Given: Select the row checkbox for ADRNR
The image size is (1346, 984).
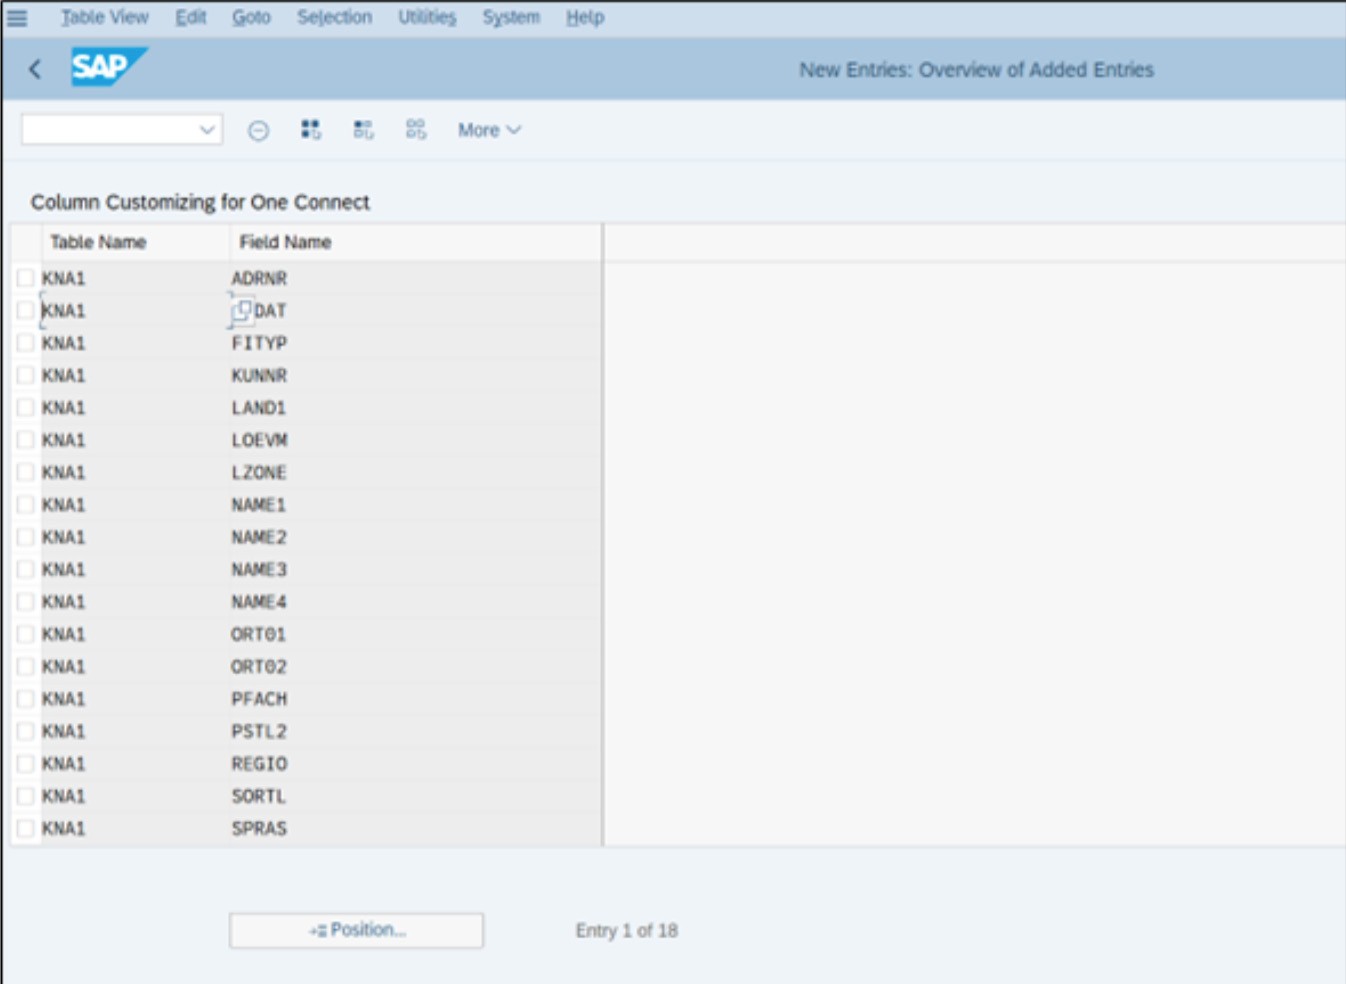Looking at the screenshot, I should point(25,278).
